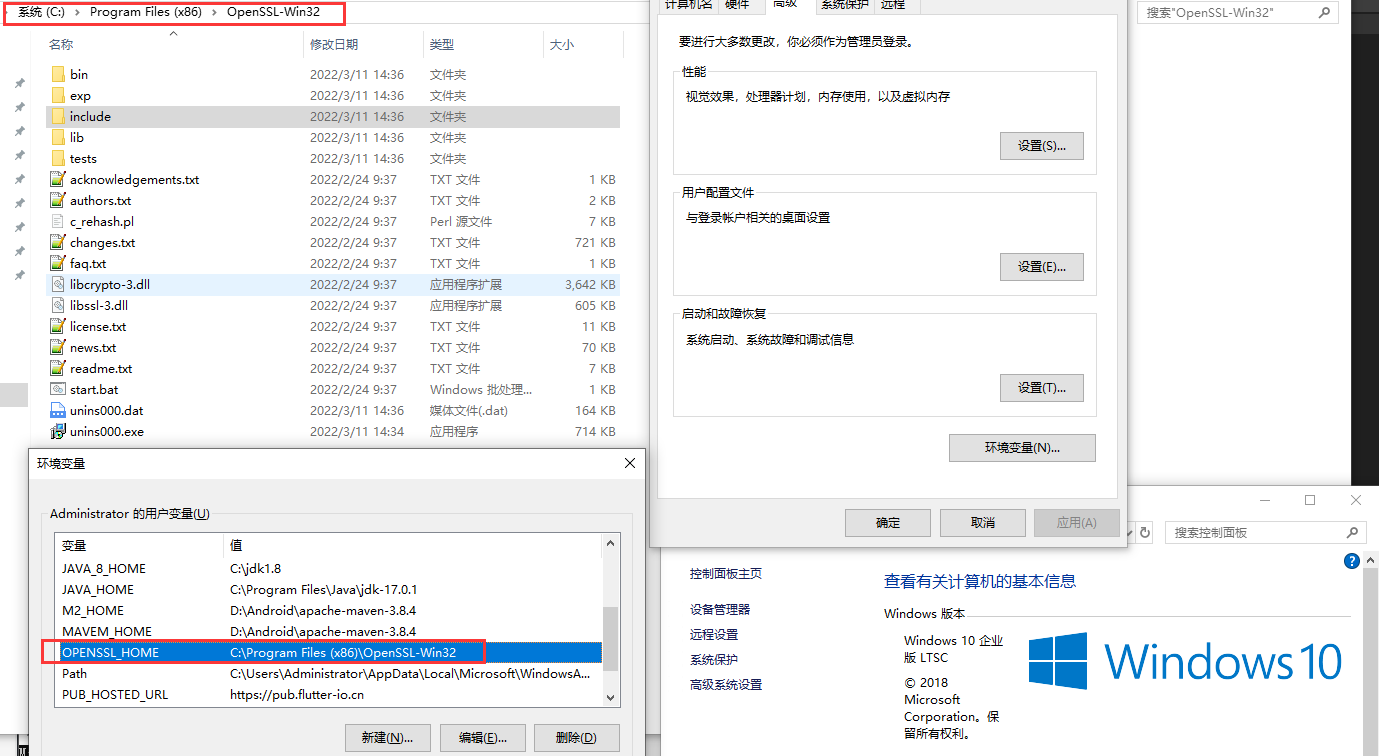Switch to 远程 tab
Screen dimensions: 1379x756
pos(893,5)
